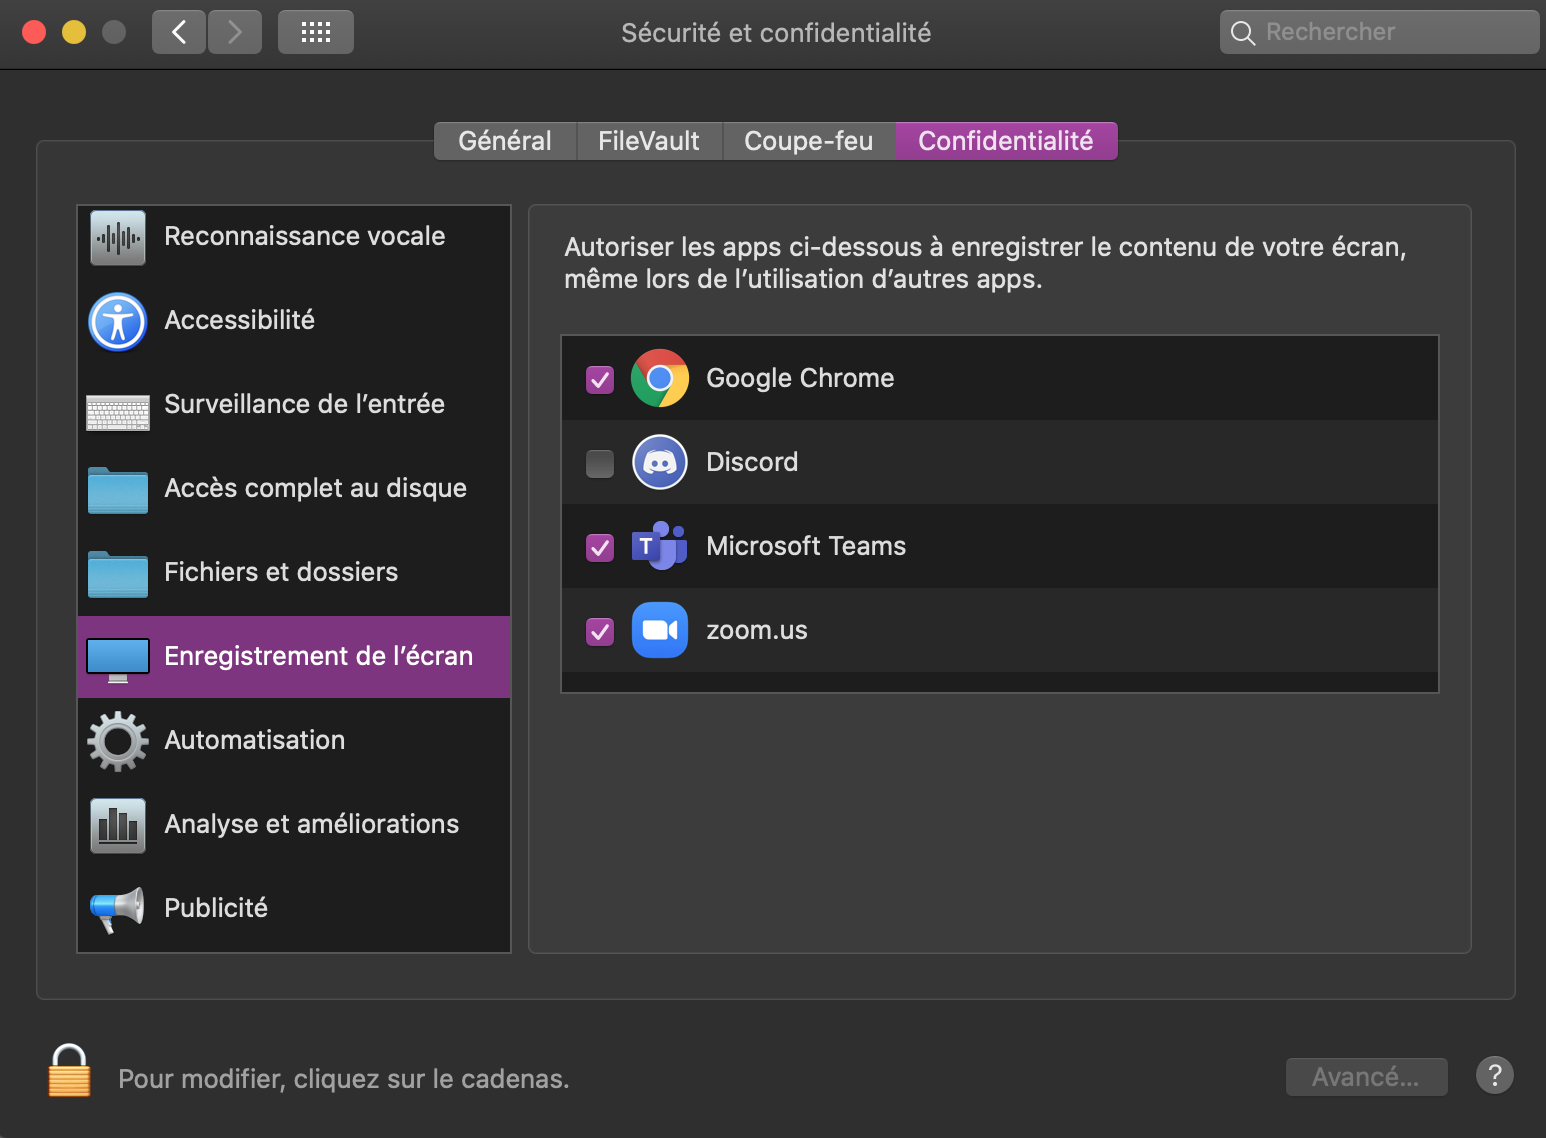Uncheck Google Chrome screen recording permission
The width and height of the screenshot is (1546, 1138).
(600, 380)
